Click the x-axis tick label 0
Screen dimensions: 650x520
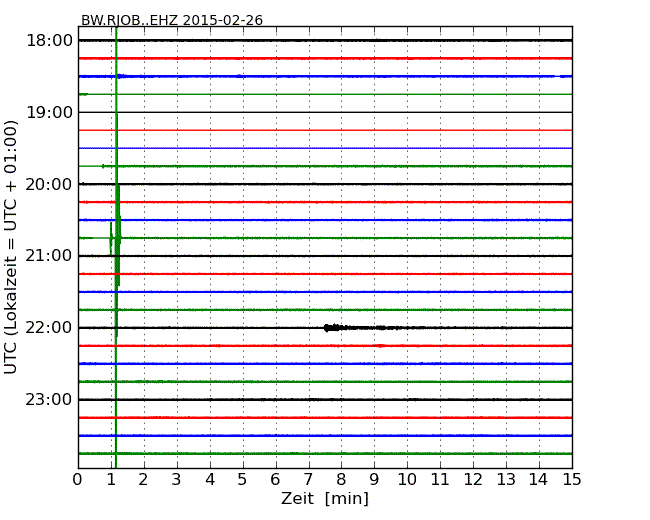tap(78, 480)
